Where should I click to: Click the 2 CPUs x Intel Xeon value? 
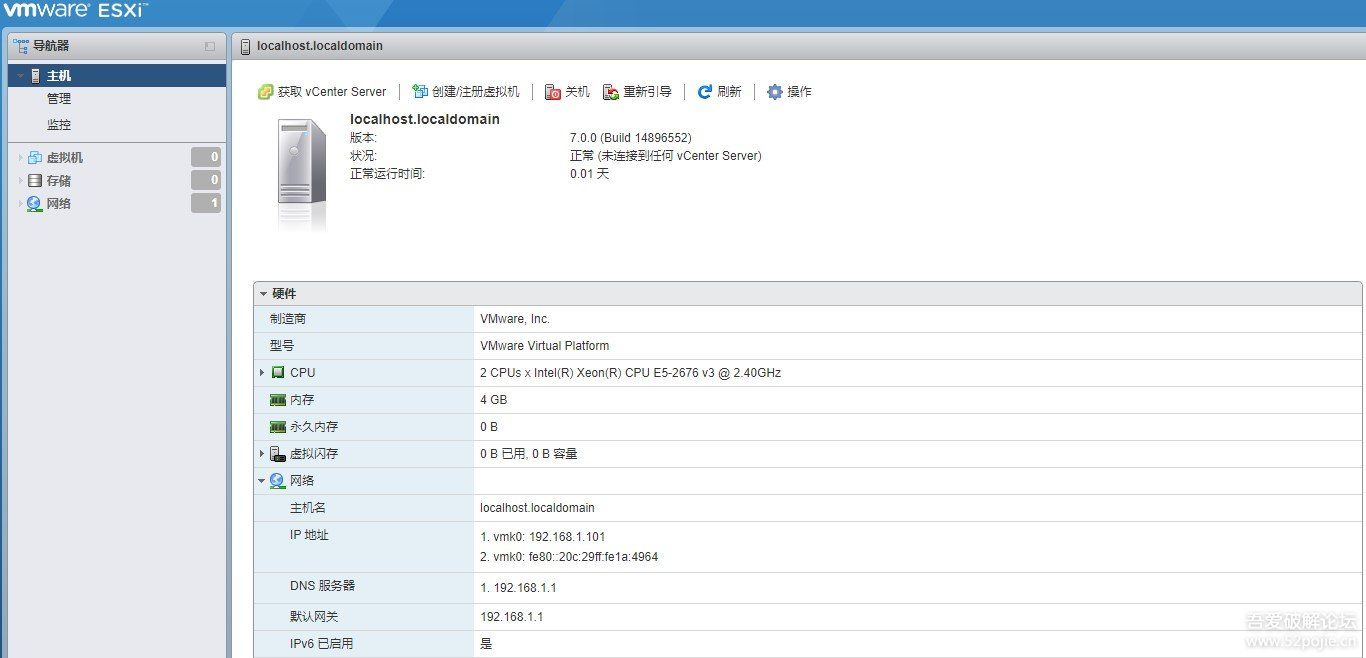631,373
